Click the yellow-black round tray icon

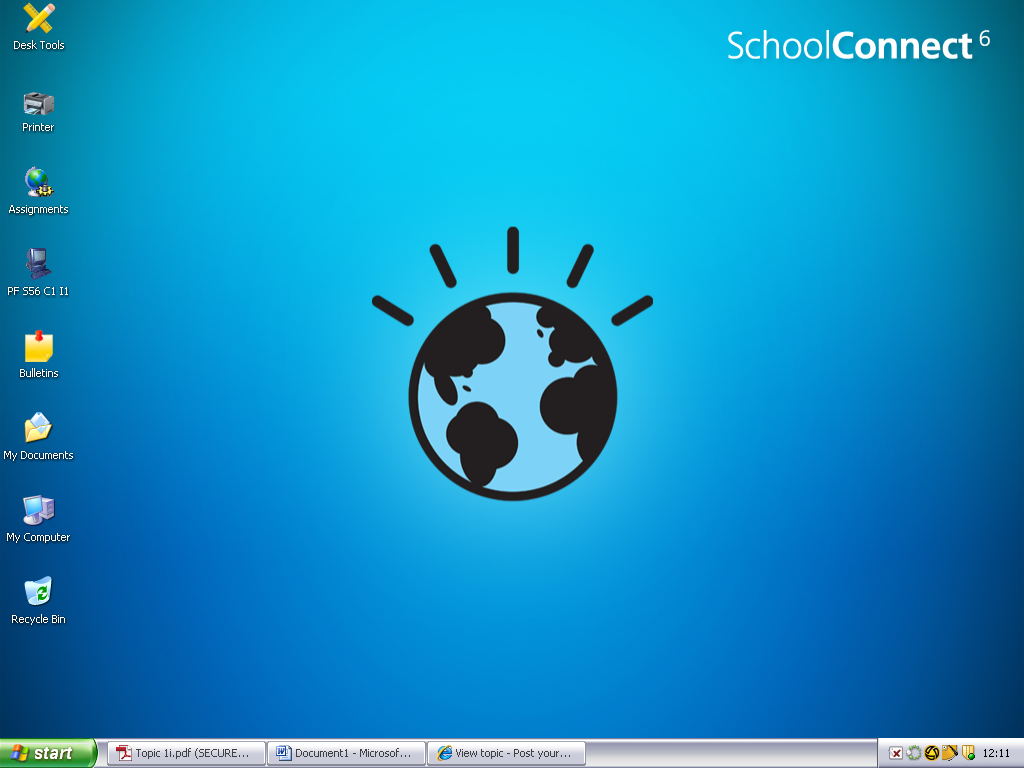tap(931, 753)
